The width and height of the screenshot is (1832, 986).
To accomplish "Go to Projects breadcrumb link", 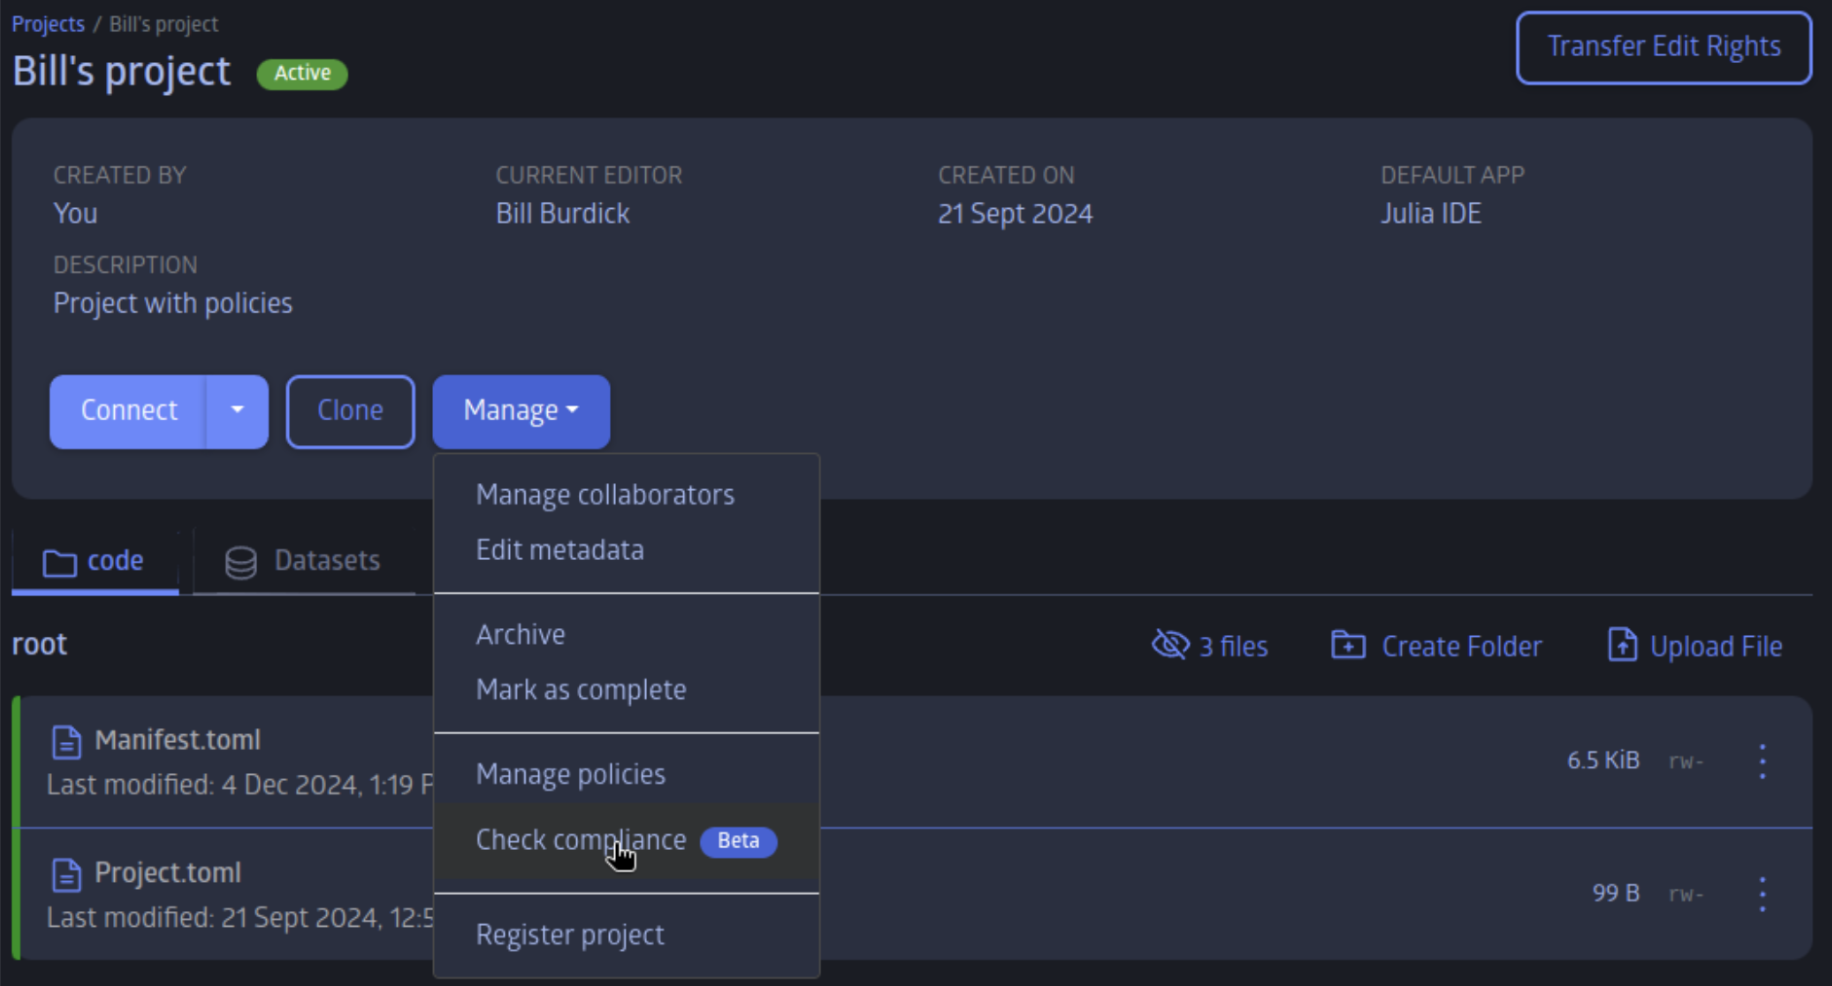I will (x=48, y=24).
